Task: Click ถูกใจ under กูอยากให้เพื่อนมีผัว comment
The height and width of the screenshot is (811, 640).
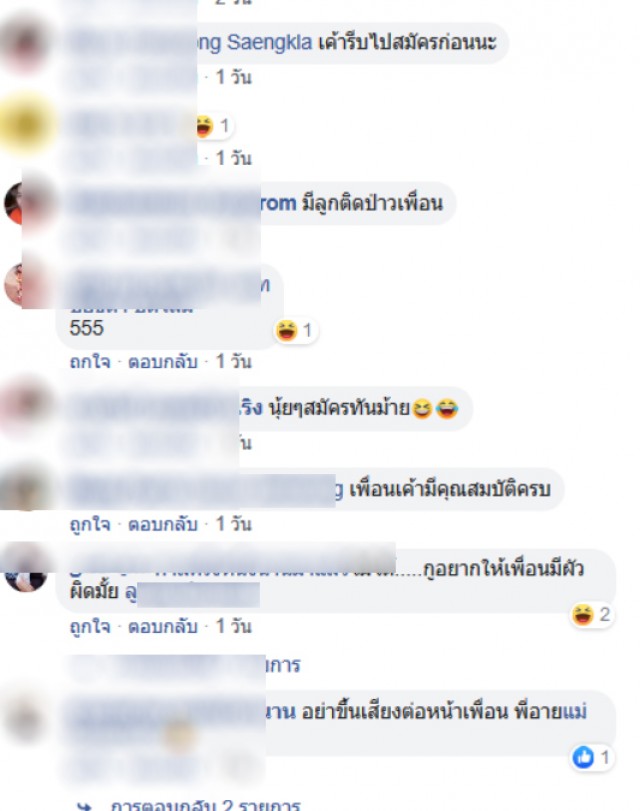Action: click(90, 626)
